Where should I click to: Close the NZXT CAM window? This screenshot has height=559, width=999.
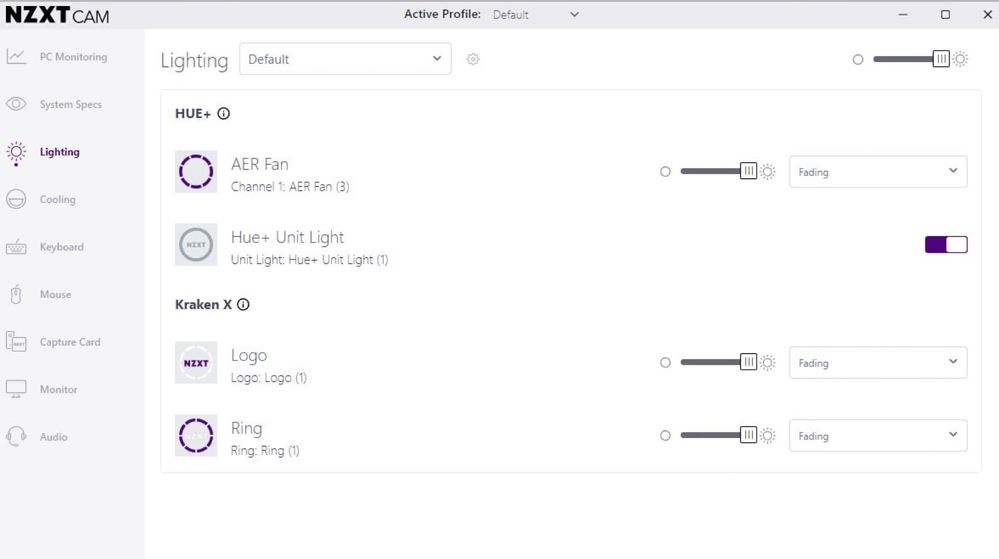point(988,15)
